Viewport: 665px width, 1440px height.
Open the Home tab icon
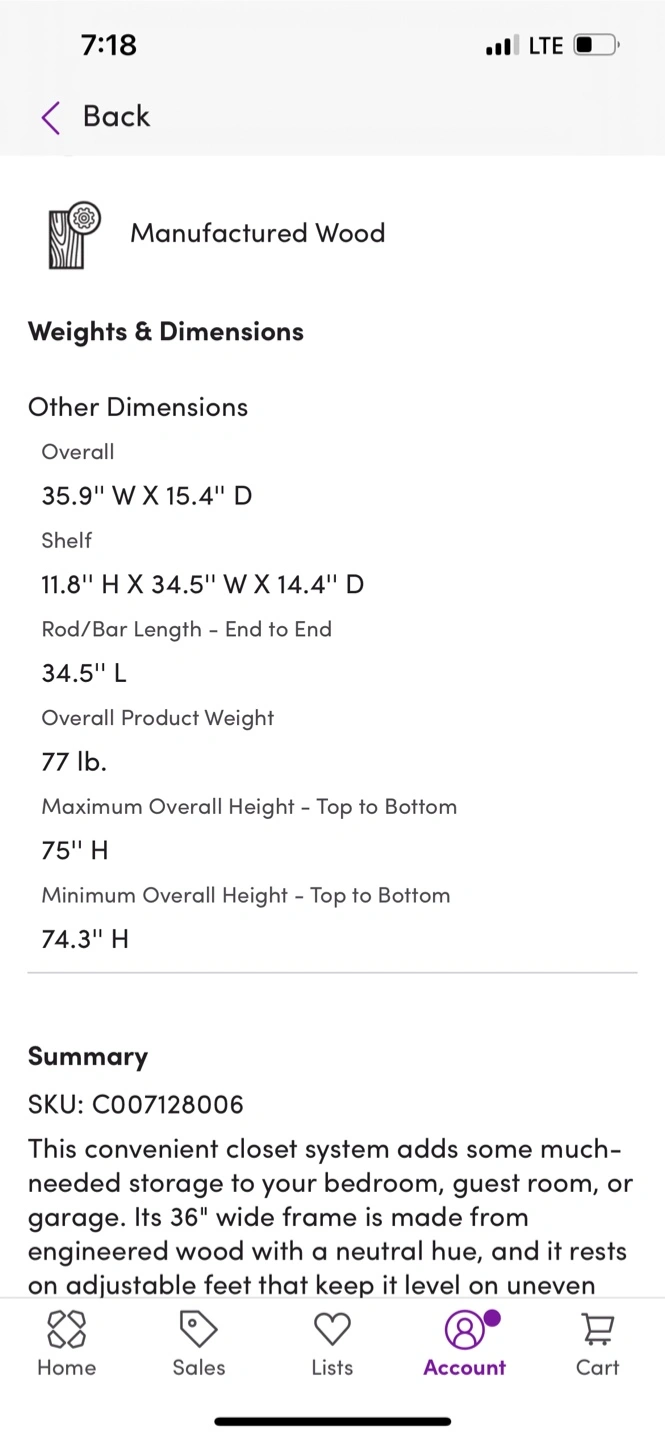[x=66, y=1330]
